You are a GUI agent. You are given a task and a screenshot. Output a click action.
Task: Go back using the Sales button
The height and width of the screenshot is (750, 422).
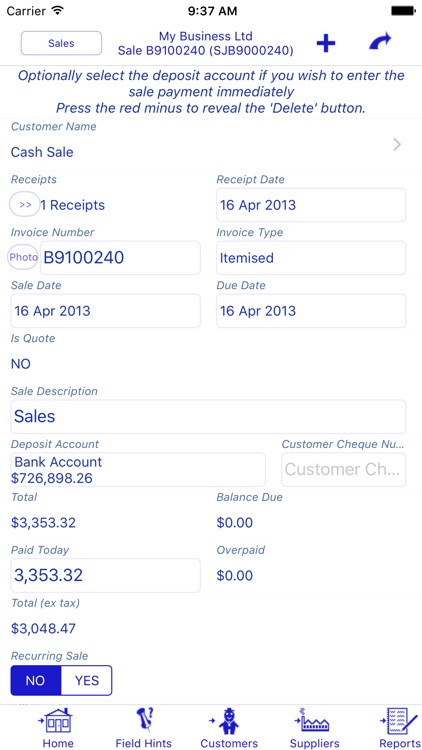coord(61,43)
